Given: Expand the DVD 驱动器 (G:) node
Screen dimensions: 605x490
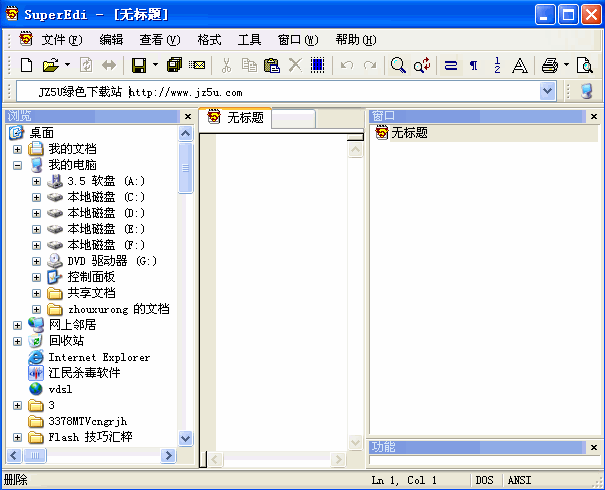Looking at the screenshot, I should [36, 261].
